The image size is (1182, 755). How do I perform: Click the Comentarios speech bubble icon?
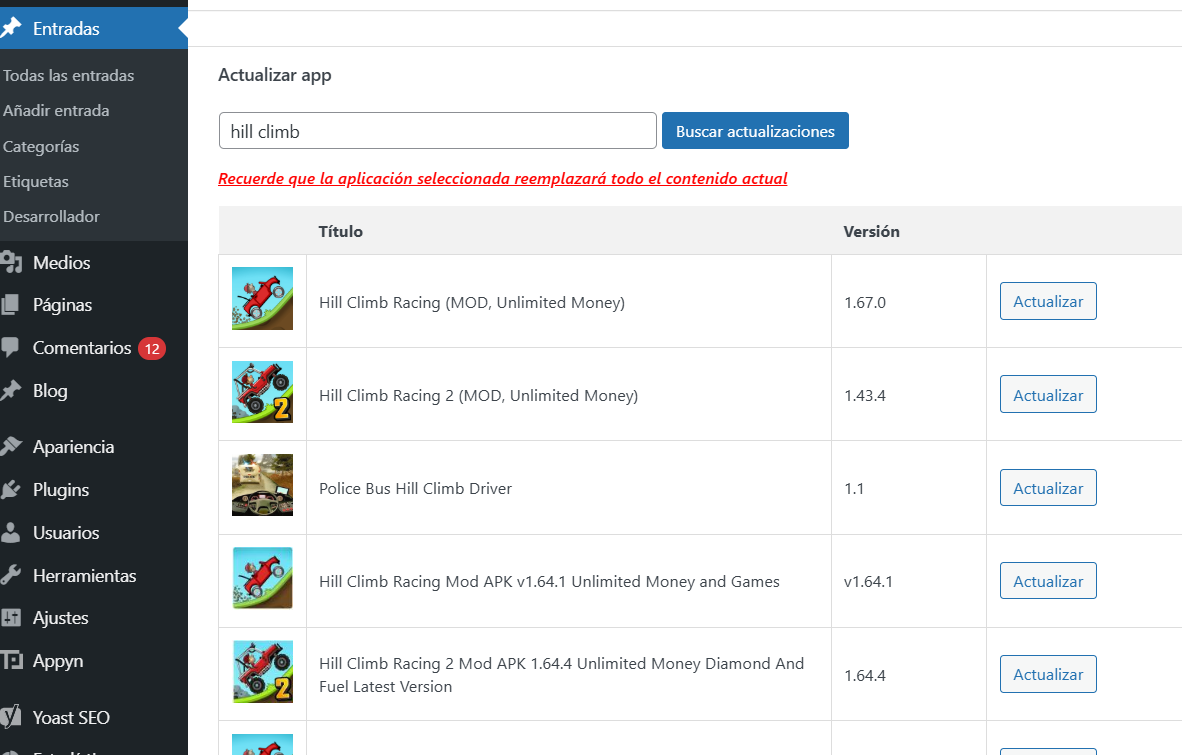pyautogui.click(x=11, y=348)
